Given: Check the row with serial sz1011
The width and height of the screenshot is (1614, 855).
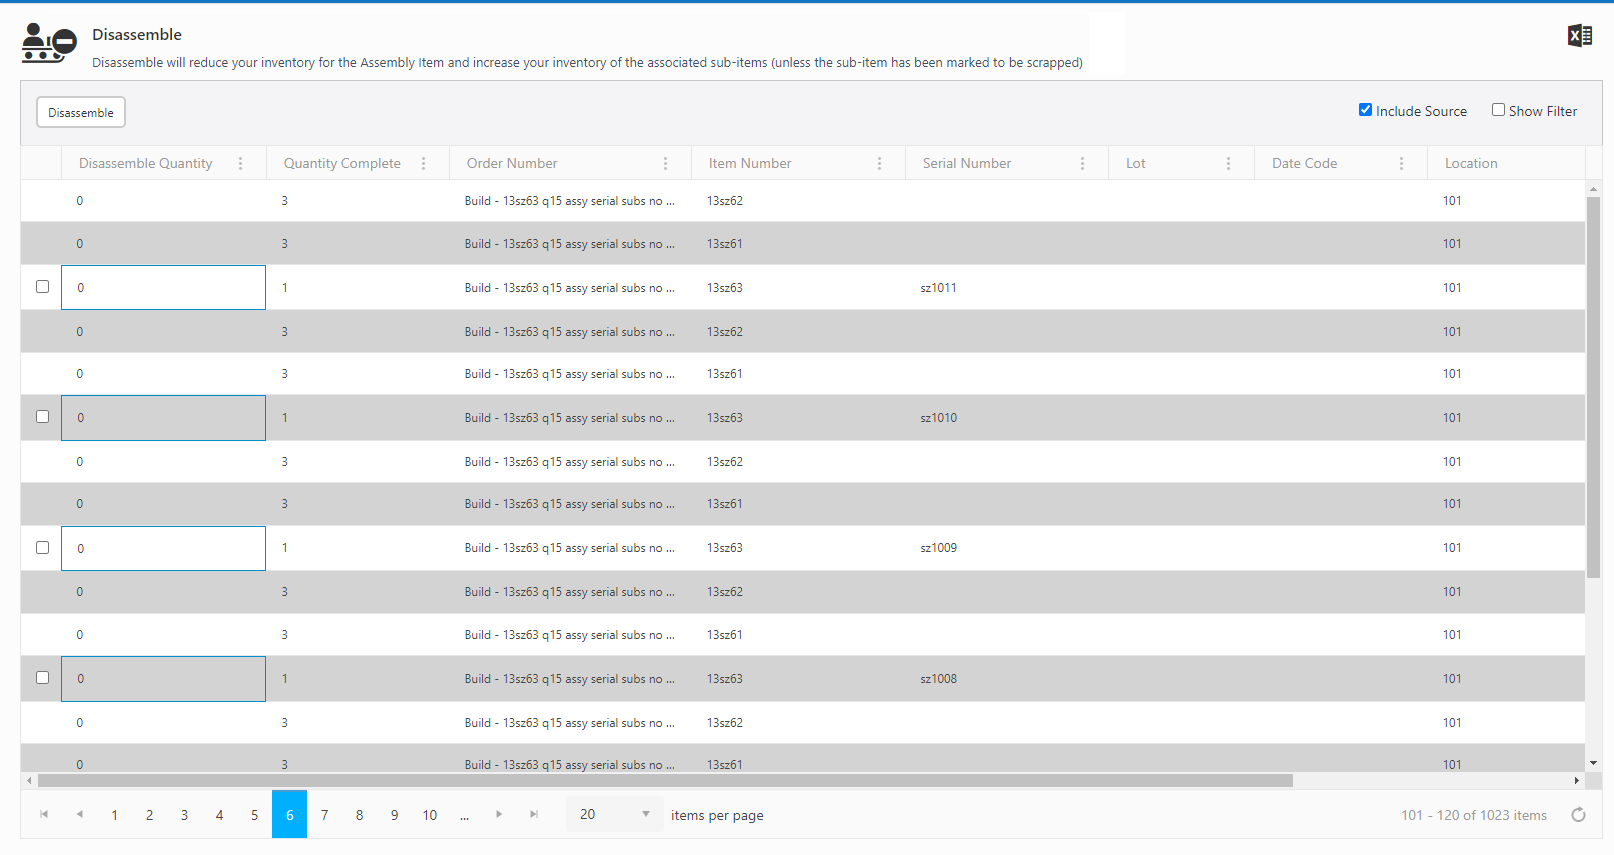Looking at the screenshot, I should tap(42, 287).
